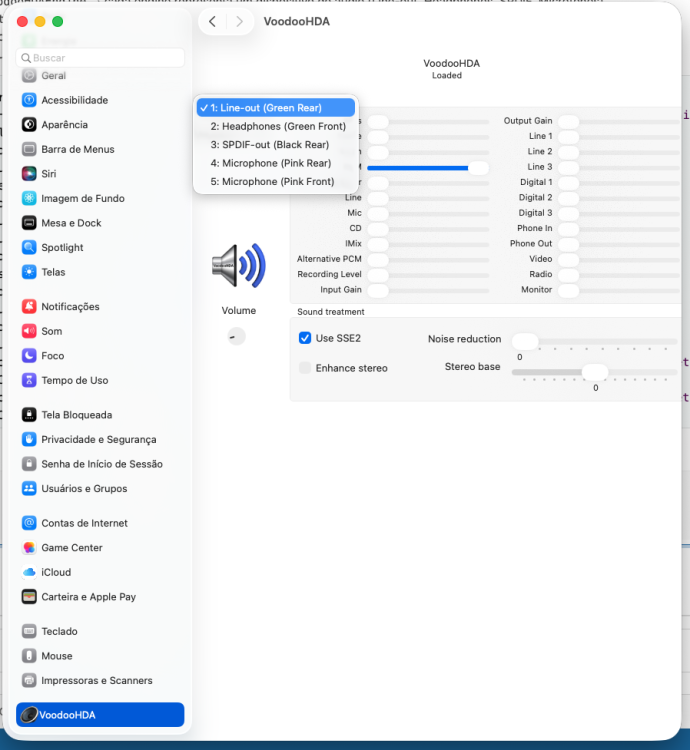Open the Telas icon in sidebar

click(x=29, y=272)
